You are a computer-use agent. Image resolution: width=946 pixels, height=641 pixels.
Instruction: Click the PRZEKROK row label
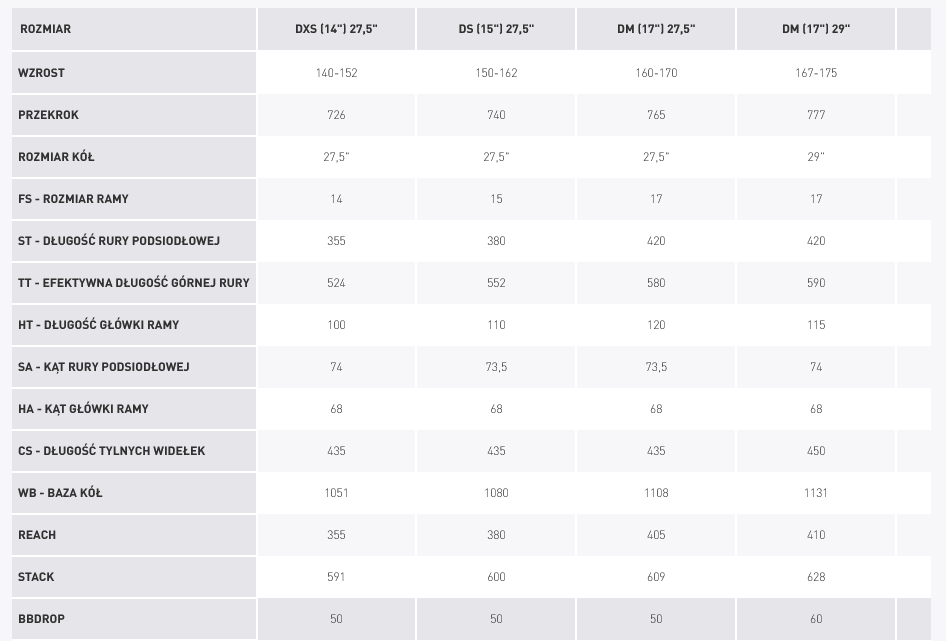click(48, 115)
